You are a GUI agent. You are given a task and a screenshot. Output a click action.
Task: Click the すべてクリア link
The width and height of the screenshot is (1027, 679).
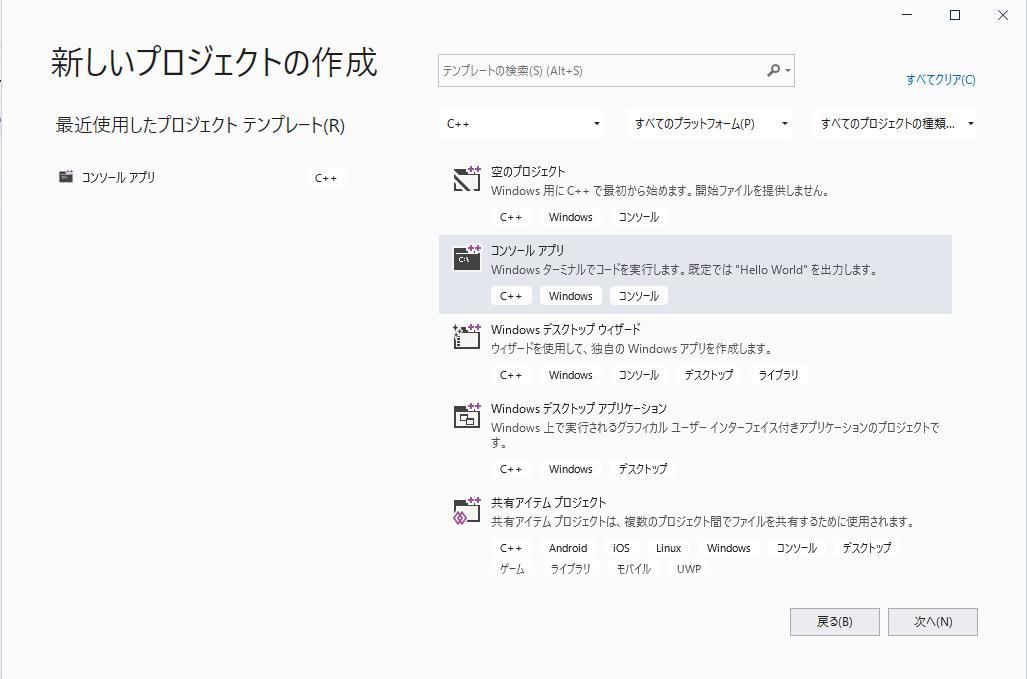(x=939, y=80)
